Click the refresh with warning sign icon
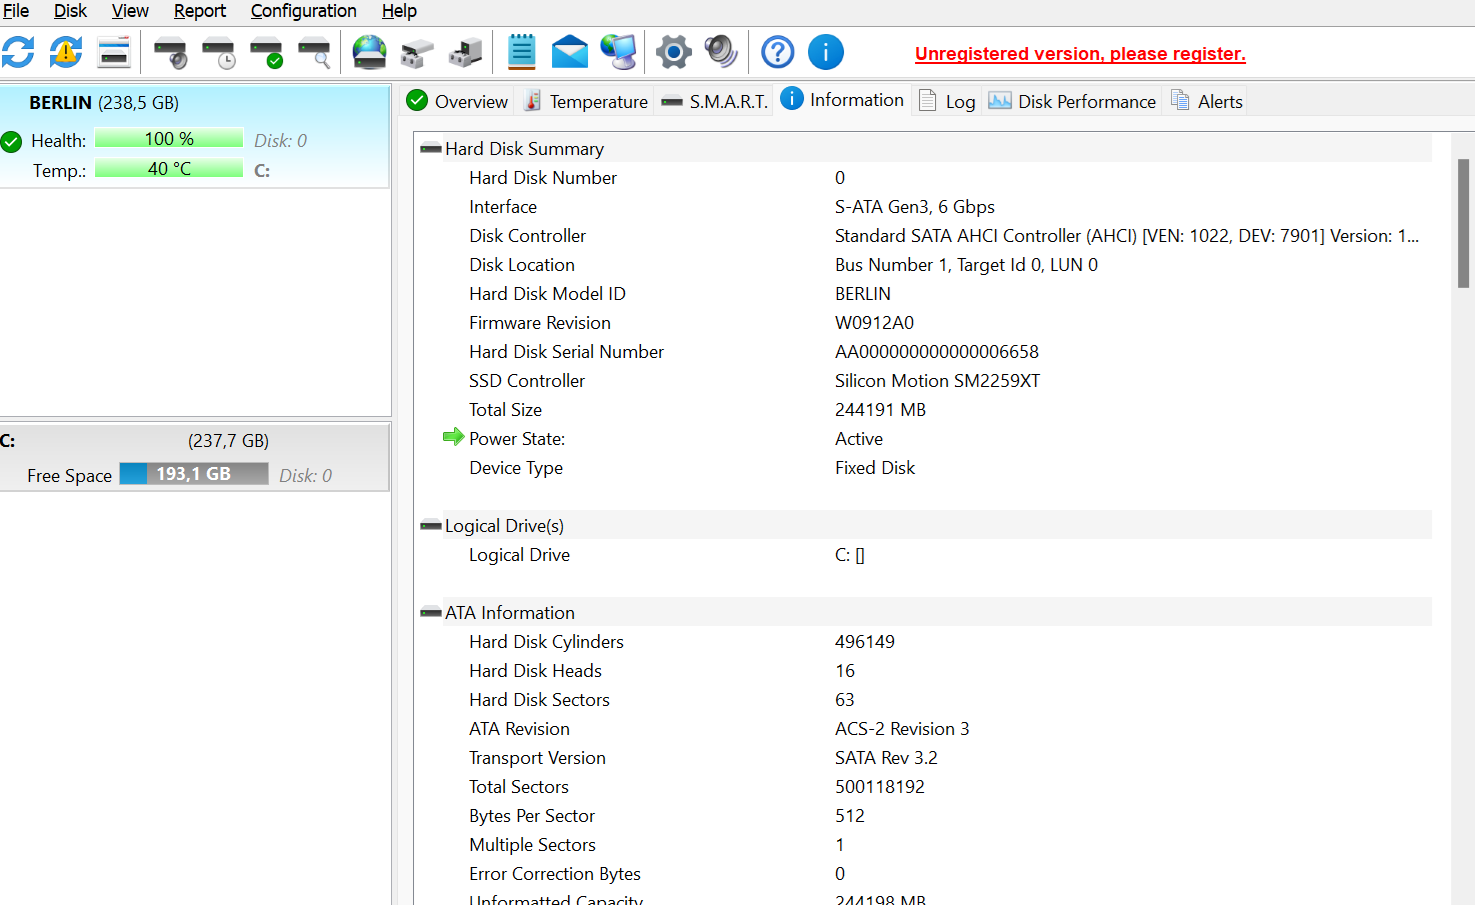1475x905 pixels. coord(66,52)
